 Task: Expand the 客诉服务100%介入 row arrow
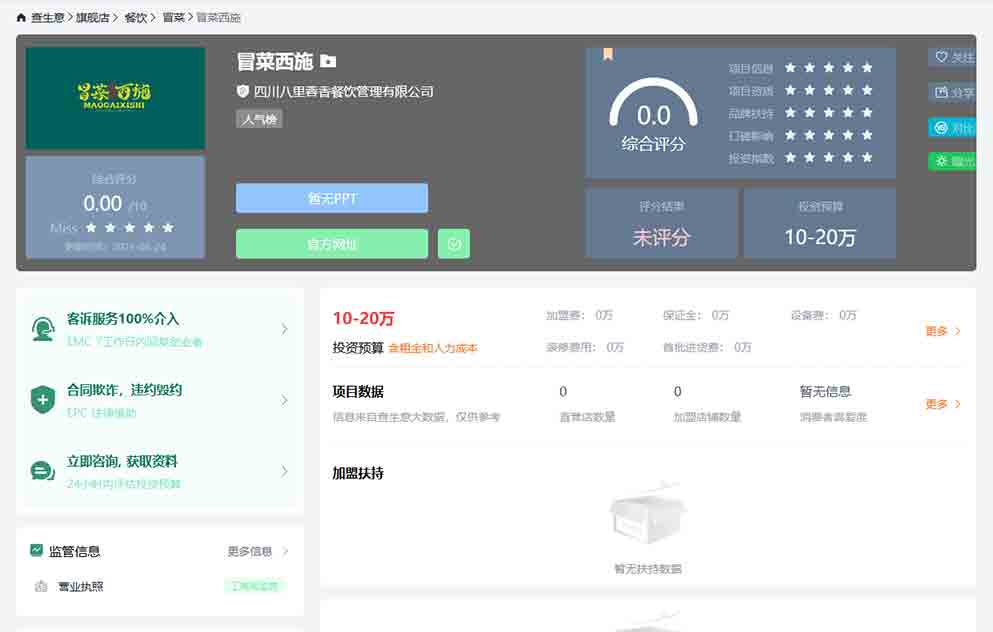pyautogui.click(x=284, y=329)
